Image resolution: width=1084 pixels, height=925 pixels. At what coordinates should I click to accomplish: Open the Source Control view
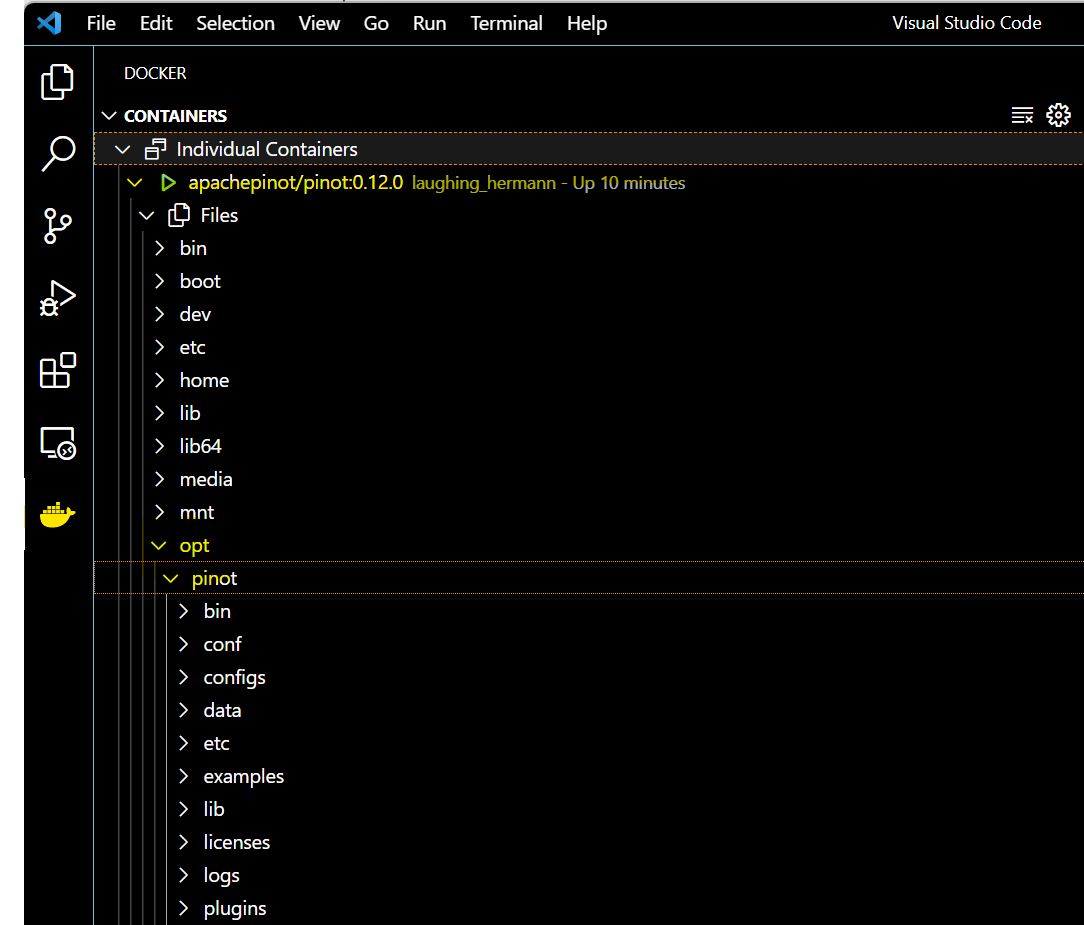coord(57,226)
